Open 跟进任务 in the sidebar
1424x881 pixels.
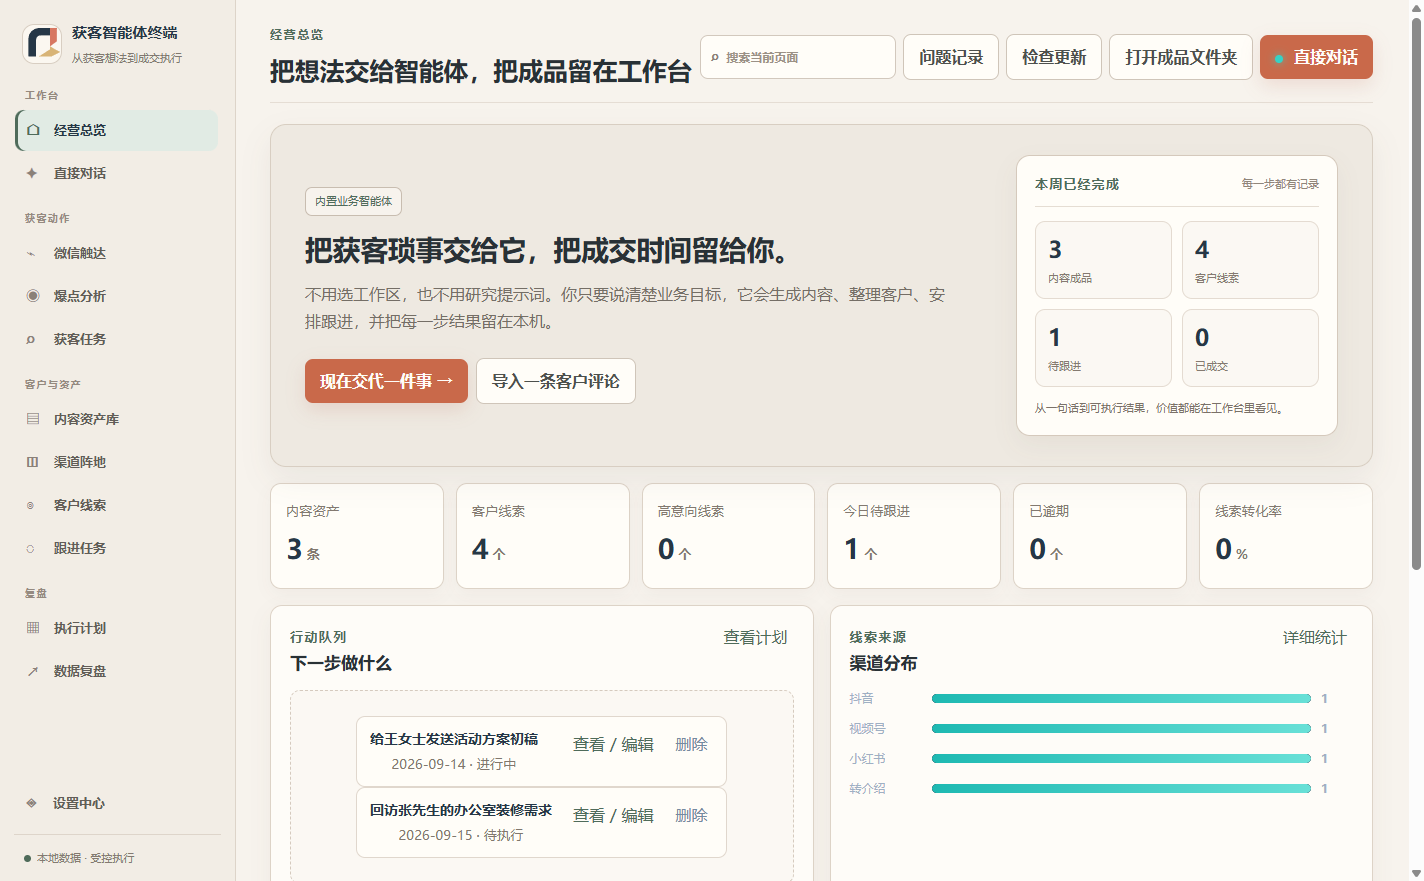point(117,548)
